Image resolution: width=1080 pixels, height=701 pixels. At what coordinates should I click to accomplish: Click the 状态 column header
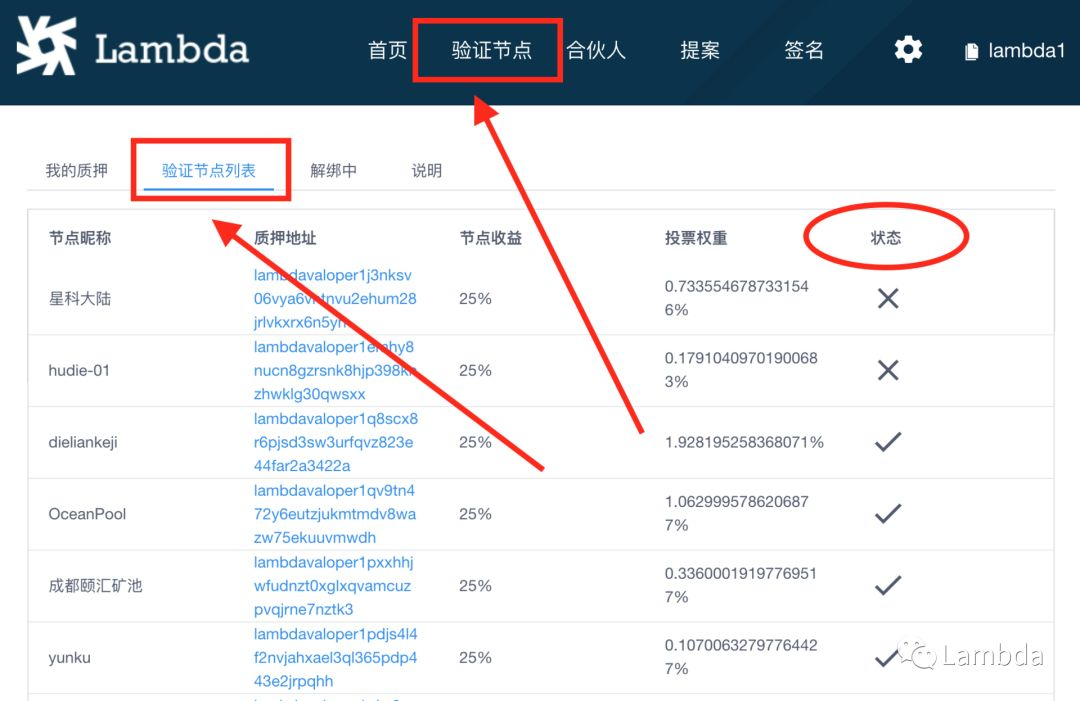[x=886, y=238]
